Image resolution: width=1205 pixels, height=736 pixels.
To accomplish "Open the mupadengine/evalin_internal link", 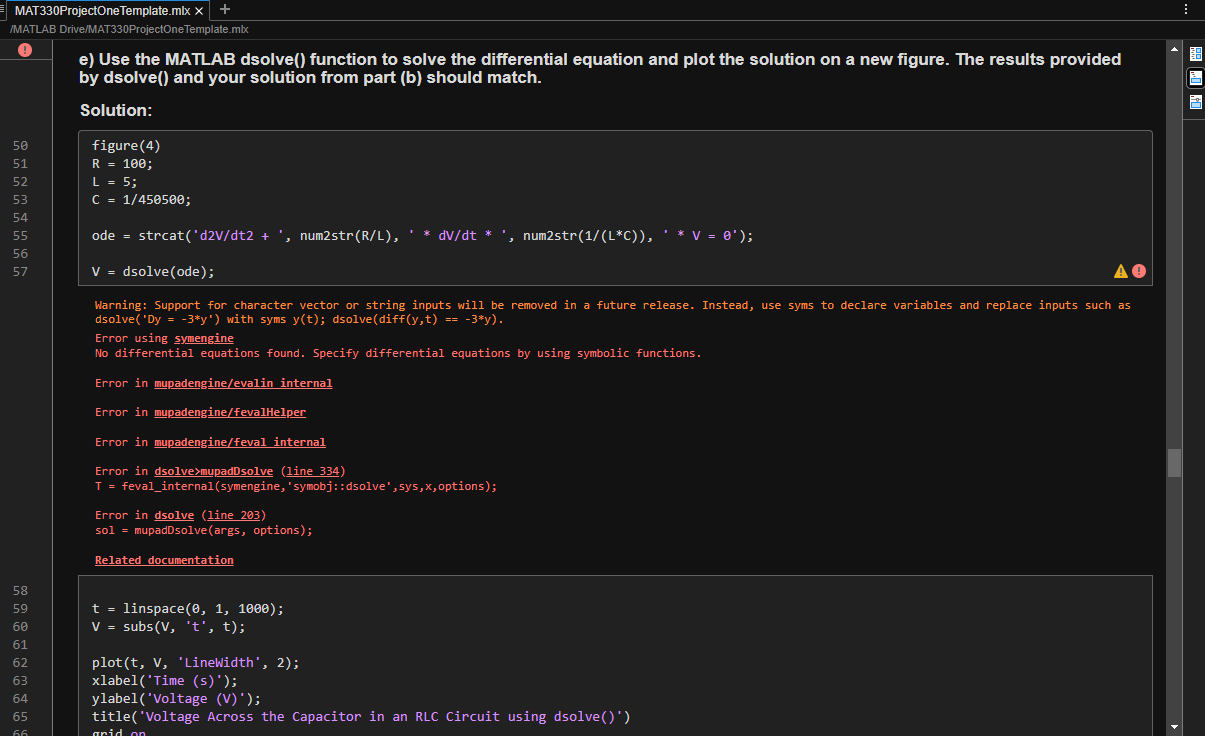I will (243, 383).
